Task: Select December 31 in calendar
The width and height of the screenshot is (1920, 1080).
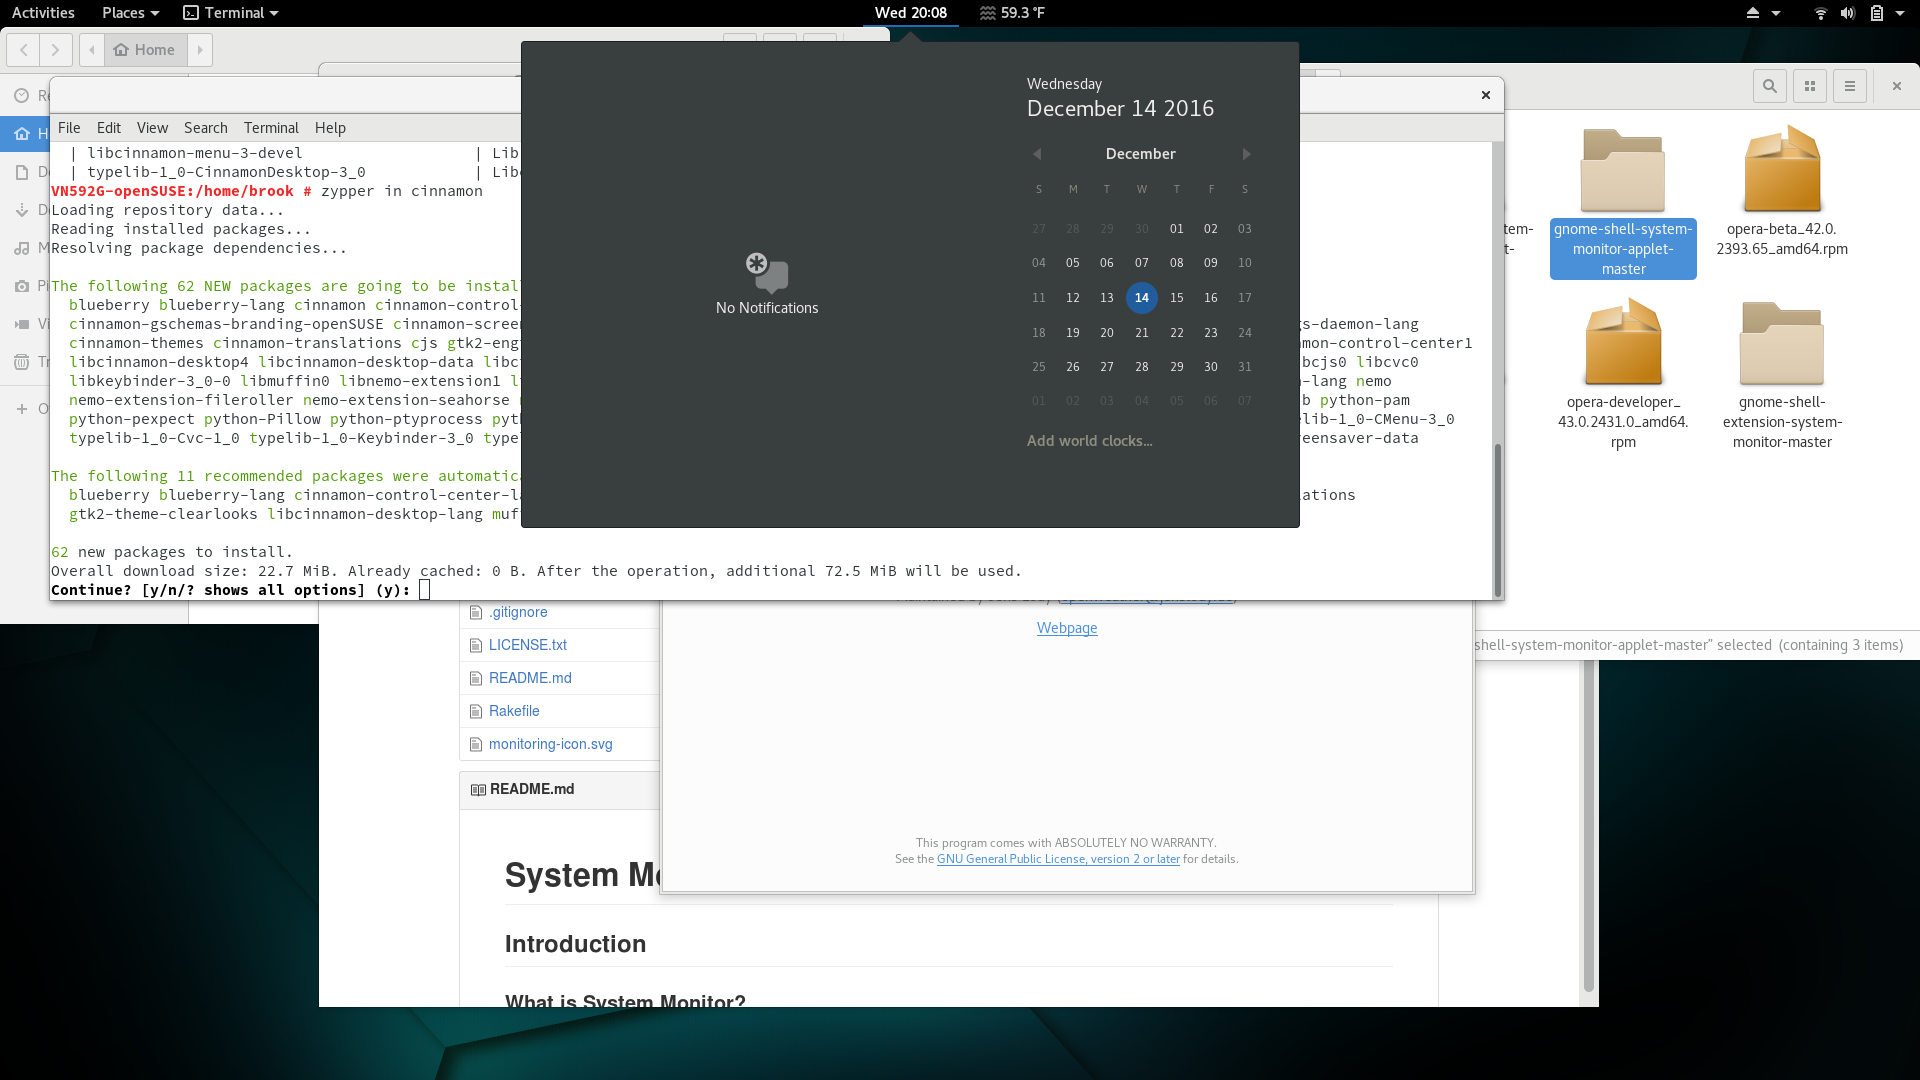Action: click(1245, 367)
